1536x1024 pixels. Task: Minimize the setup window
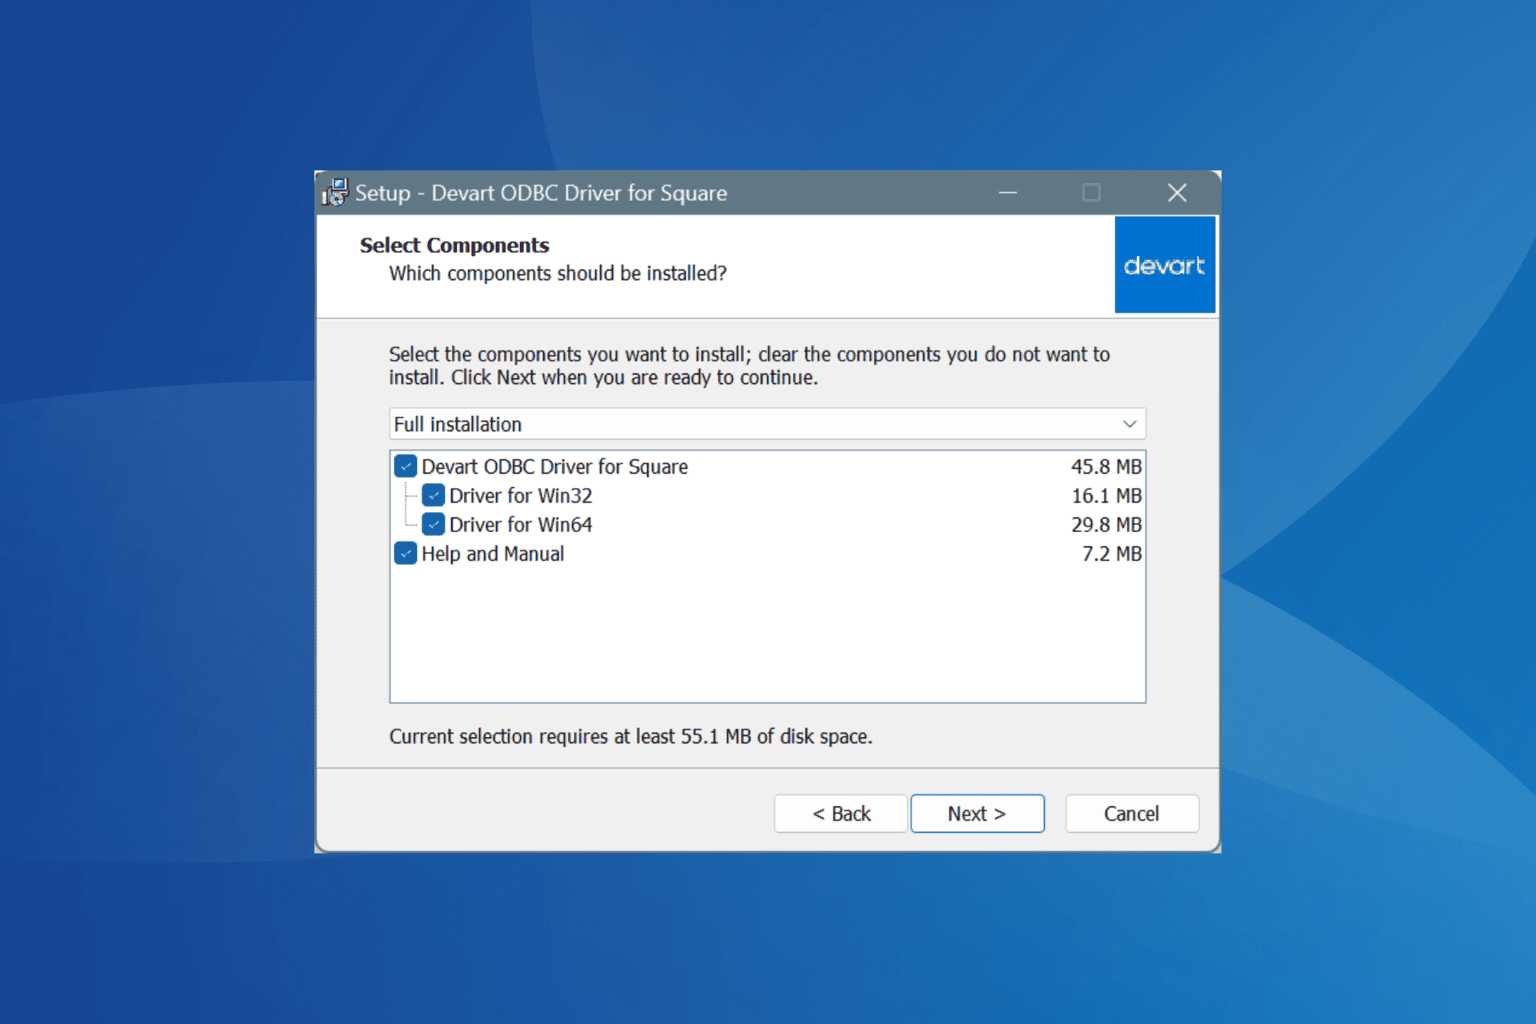[x=1008, y=192]
